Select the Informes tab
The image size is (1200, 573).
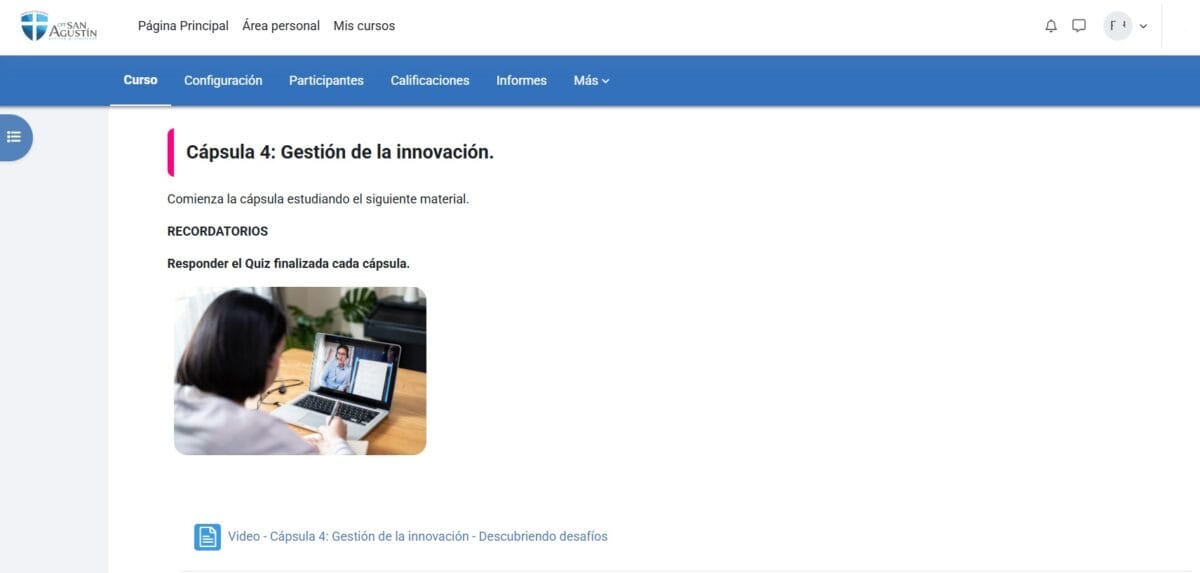click(x=521, y=81)
